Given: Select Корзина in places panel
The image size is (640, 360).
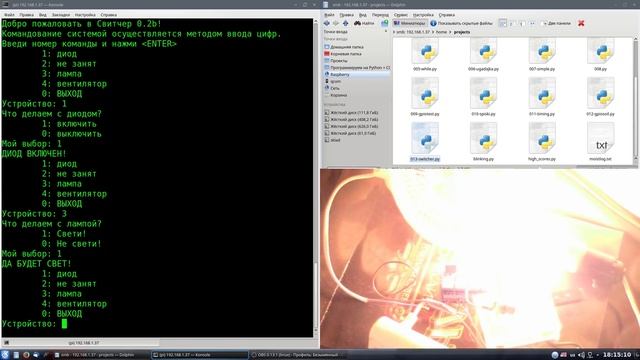Looking at the screenshot, I should tap(357, 95).
